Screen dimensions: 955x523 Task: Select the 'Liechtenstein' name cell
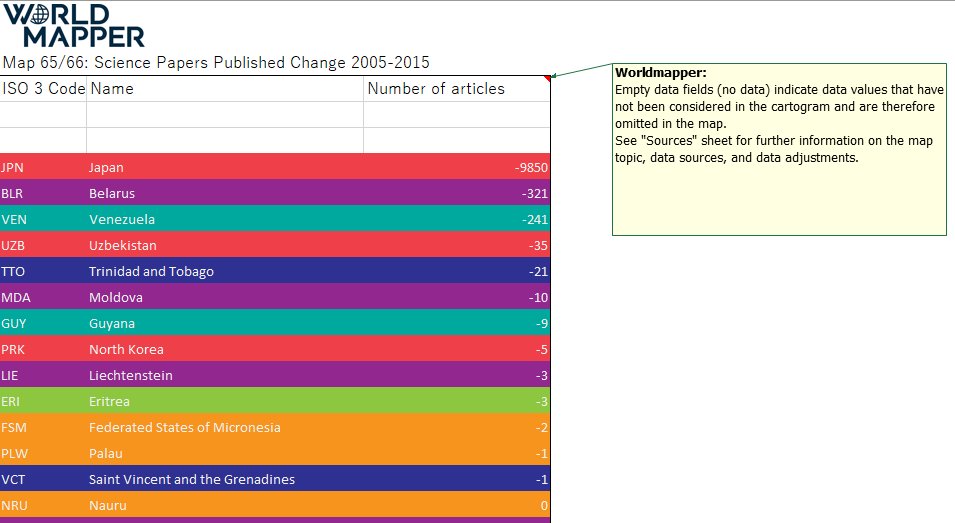(225, 375)
